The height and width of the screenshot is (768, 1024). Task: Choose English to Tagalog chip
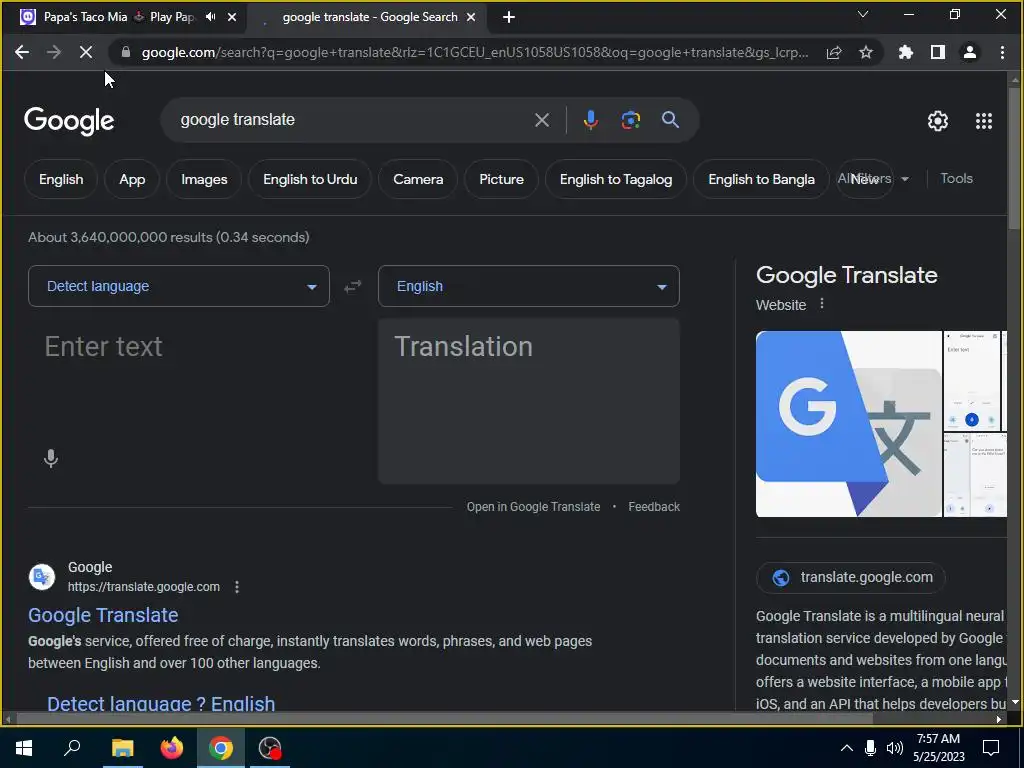click(616, 179)
